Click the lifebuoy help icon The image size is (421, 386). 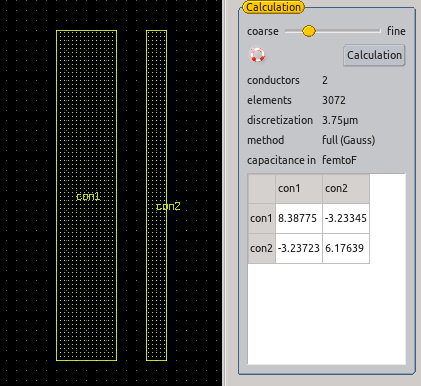(x=258, y=55)
